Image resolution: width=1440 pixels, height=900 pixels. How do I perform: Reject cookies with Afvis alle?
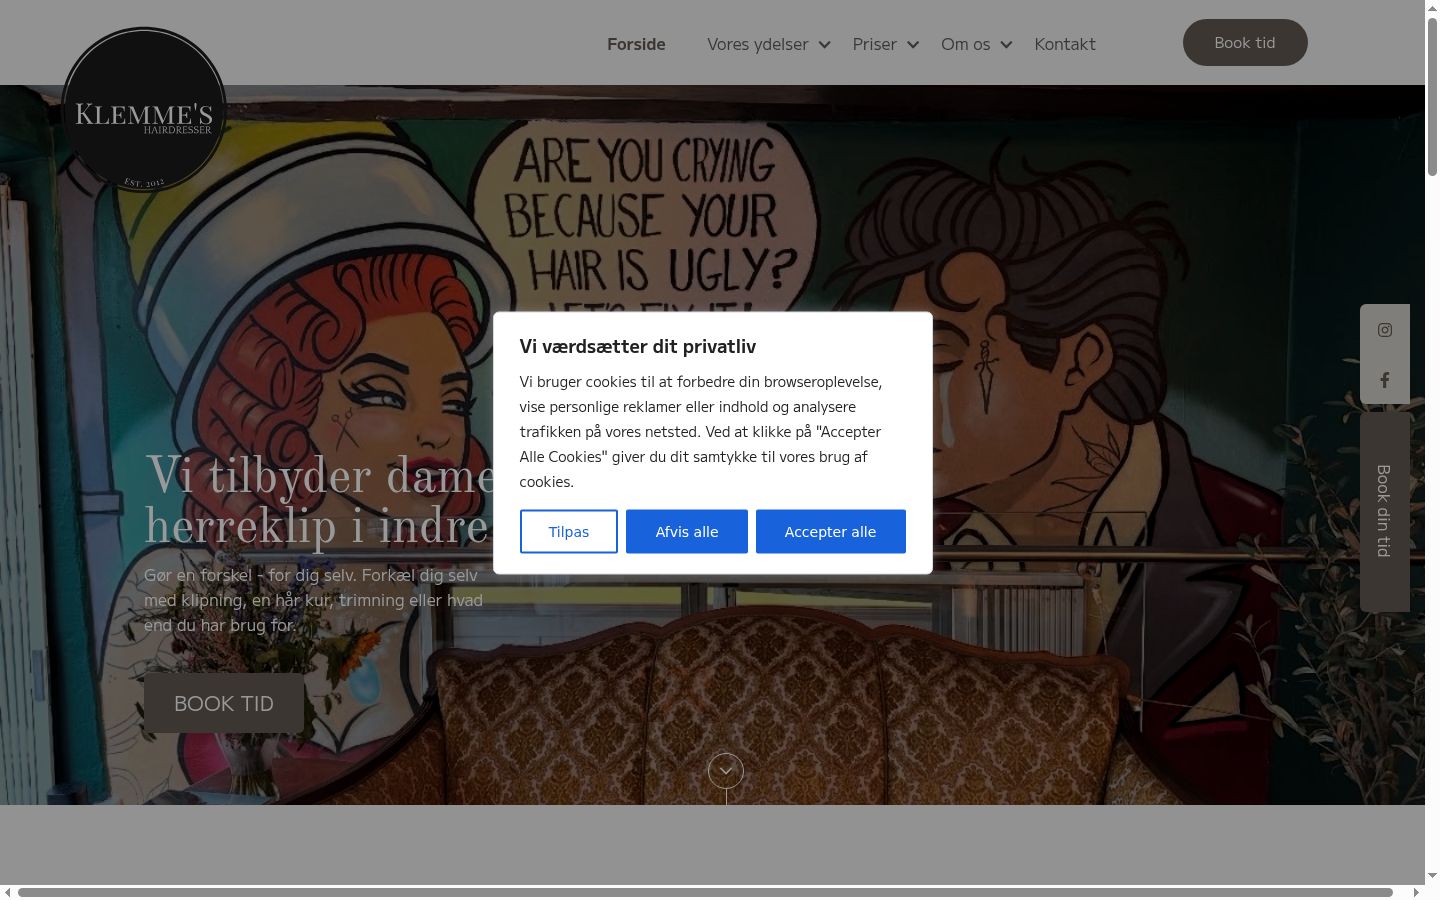687,531
